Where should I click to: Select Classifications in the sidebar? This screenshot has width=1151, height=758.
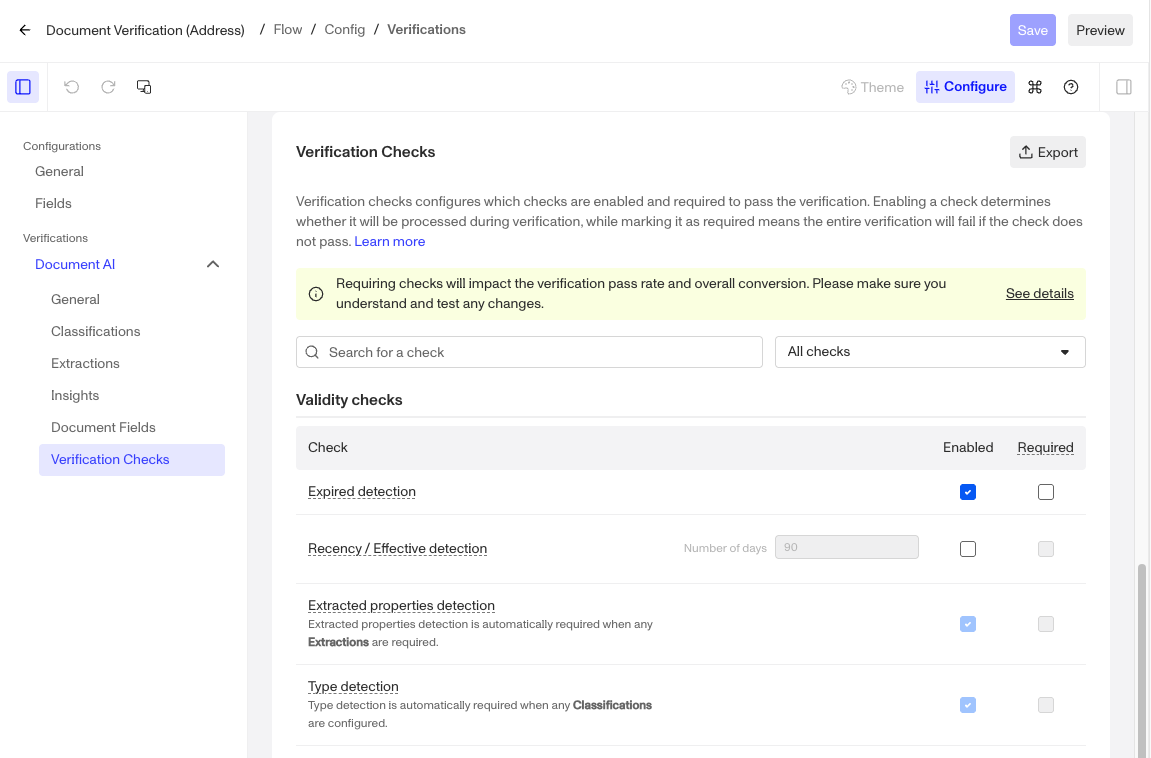[96, 331]
